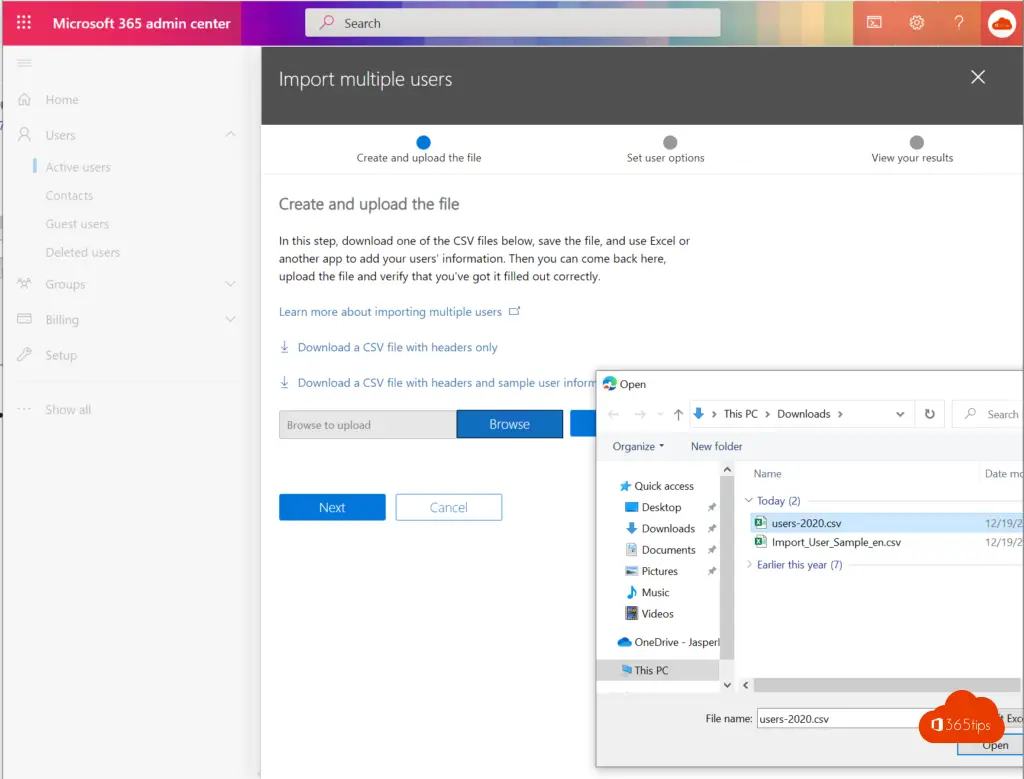Image resolution: width=1024 pixels, height=779 pixels.
Task: Click New folder in Open dialog
Action: 716,447
